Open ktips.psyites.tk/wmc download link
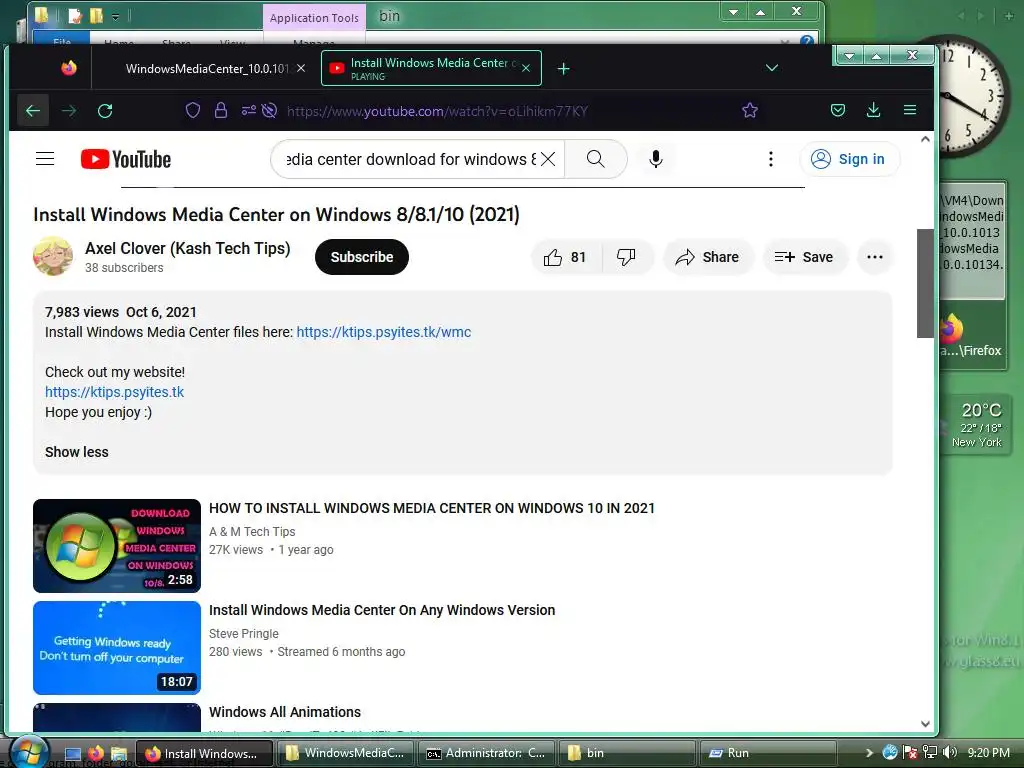 pos(384,332)
